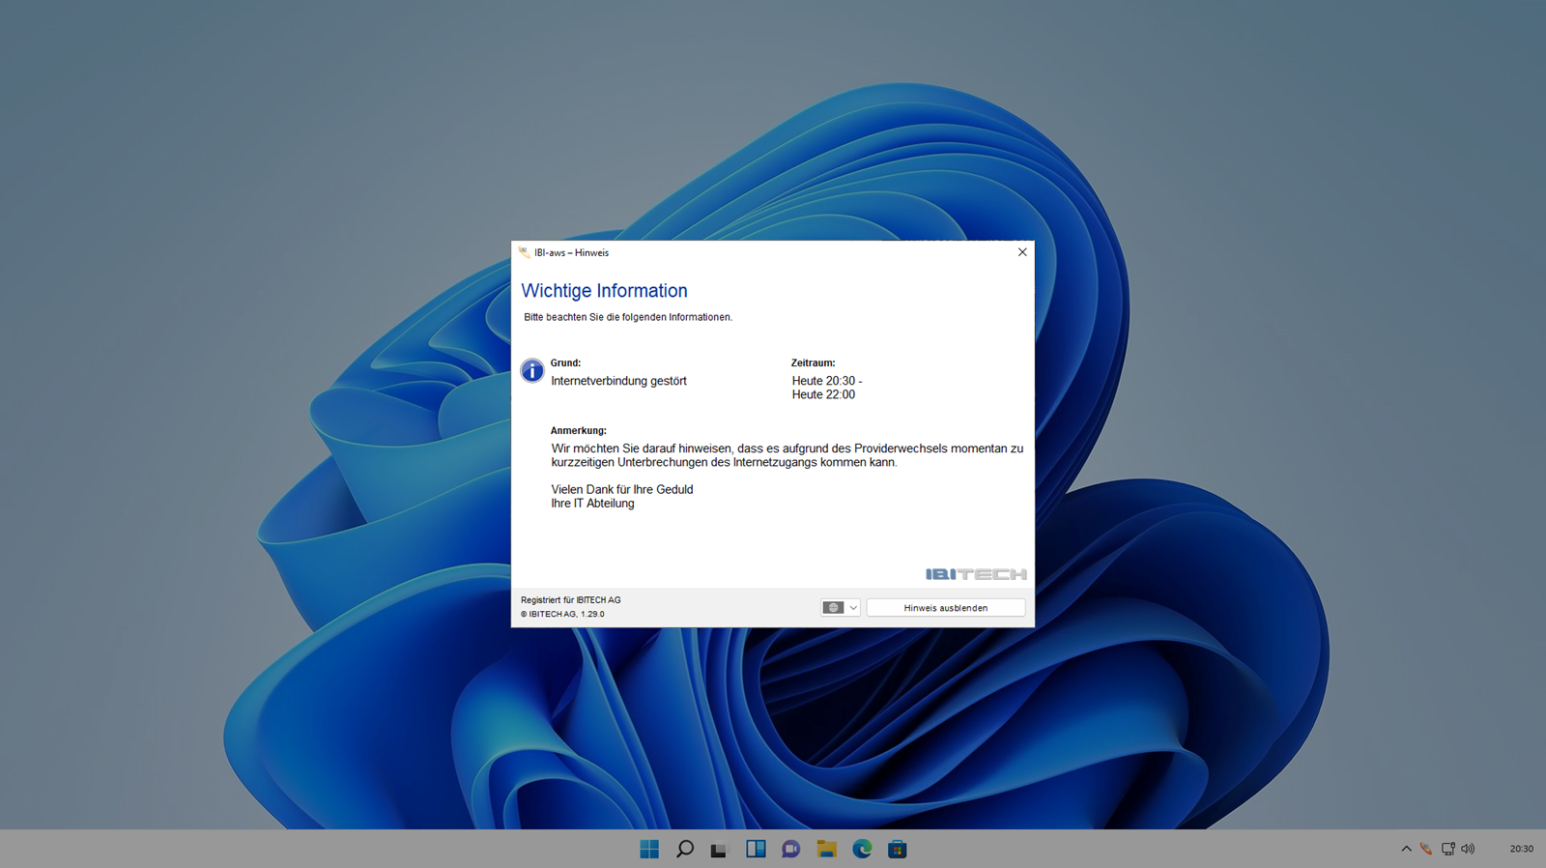Launch Microsoft Edge from taskbar
This screenshot has height=868, width=1546.
click(x=862, y=849)
